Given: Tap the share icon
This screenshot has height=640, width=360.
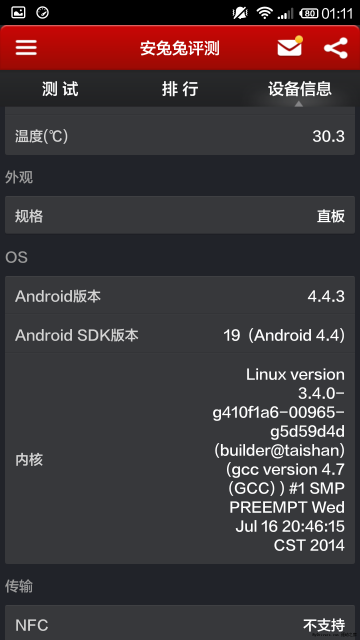Looking at the screenshot, I should coord(336,48).
